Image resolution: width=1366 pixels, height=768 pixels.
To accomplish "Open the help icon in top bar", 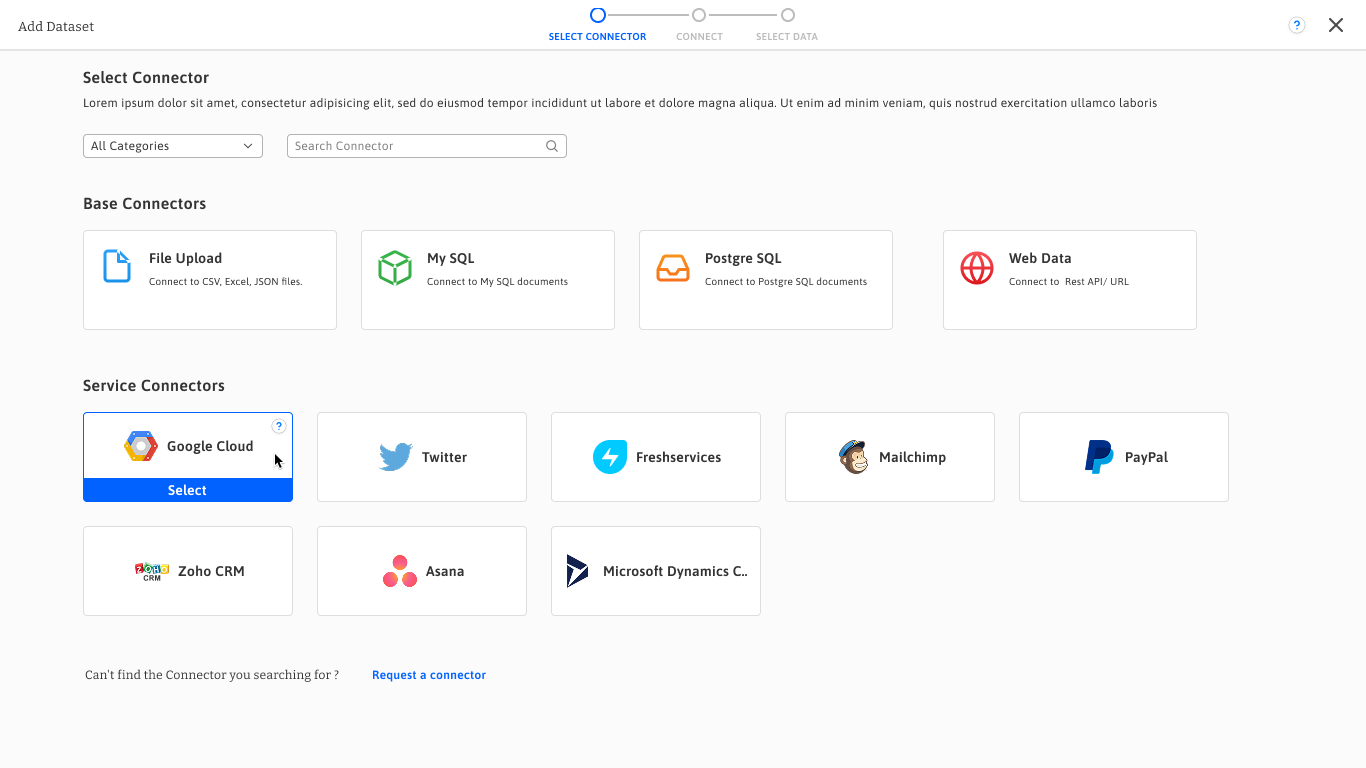I will pyautogui.click(x=1297, y=26).
